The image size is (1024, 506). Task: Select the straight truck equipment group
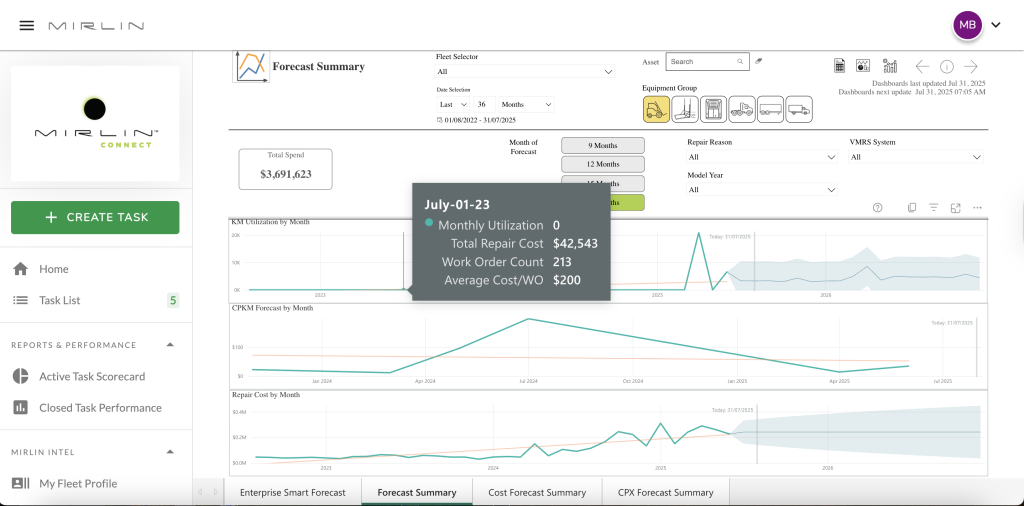pos(799,110)
